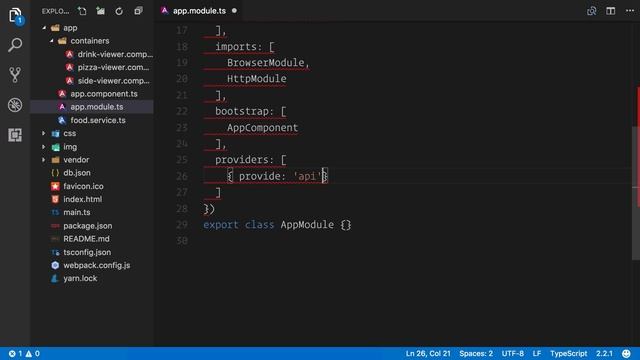The image size is (640, 360).
Task: Close unsaved app.module.ts tab via dot
Action: 234,11
